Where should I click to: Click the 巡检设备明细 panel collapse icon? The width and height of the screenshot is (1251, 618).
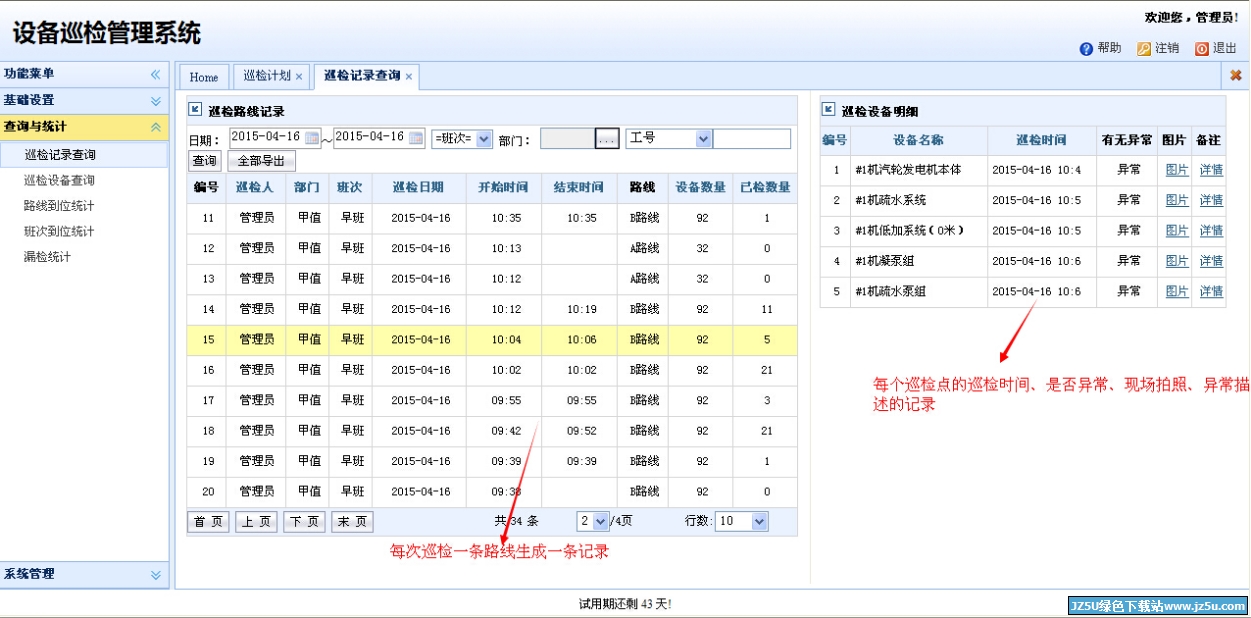tap(829, 110)
